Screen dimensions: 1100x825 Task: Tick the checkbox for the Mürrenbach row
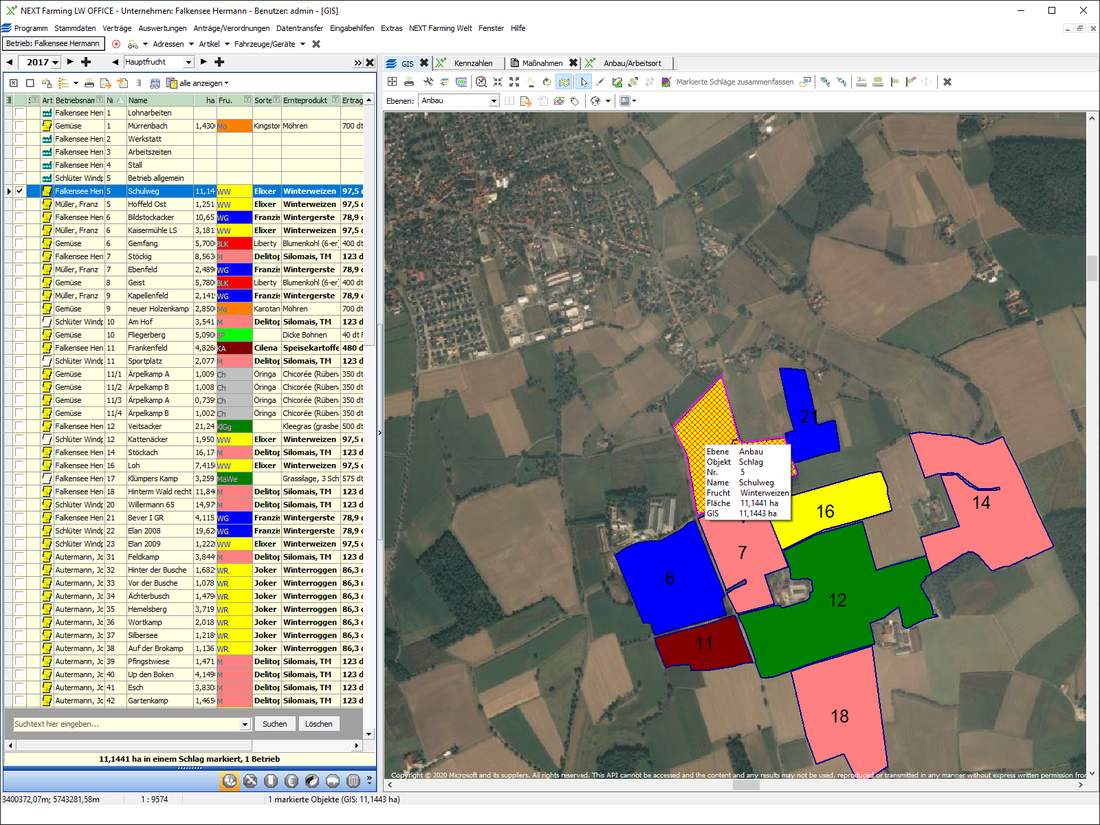pos(20,126)
